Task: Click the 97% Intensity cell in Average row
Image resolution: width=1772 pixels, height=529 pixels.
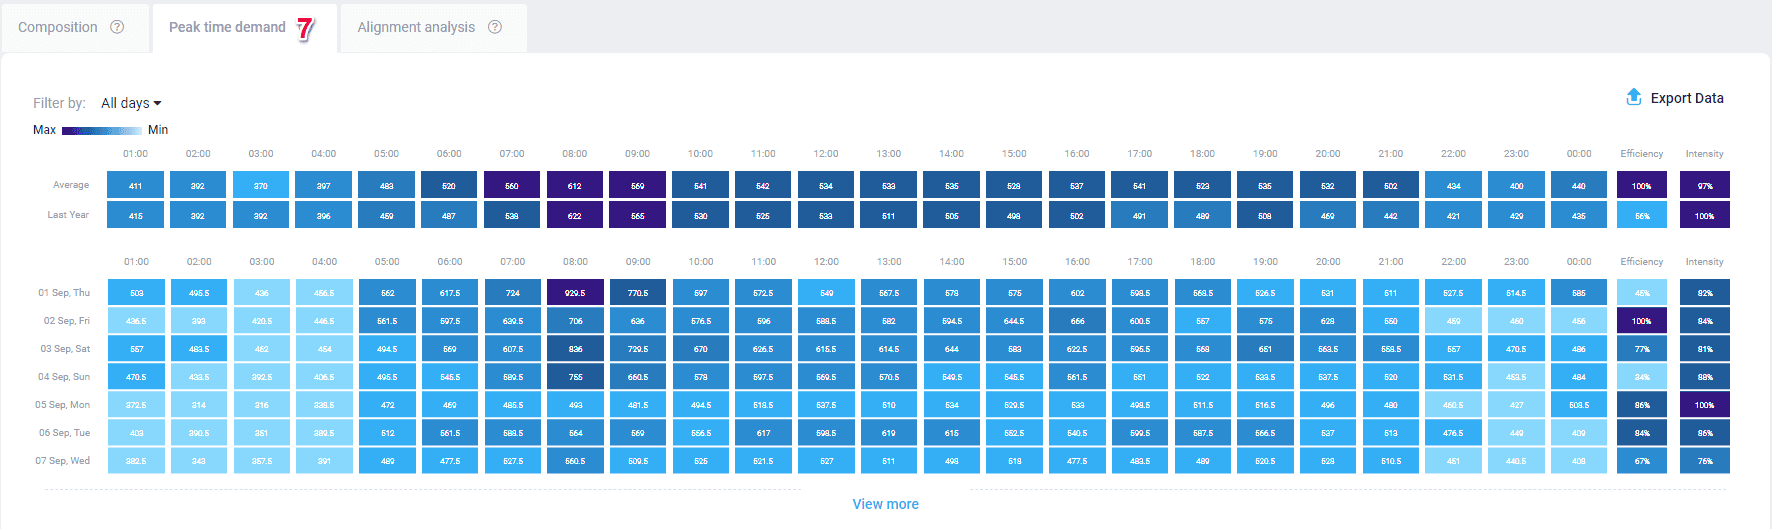Action: pos(1704,185)
